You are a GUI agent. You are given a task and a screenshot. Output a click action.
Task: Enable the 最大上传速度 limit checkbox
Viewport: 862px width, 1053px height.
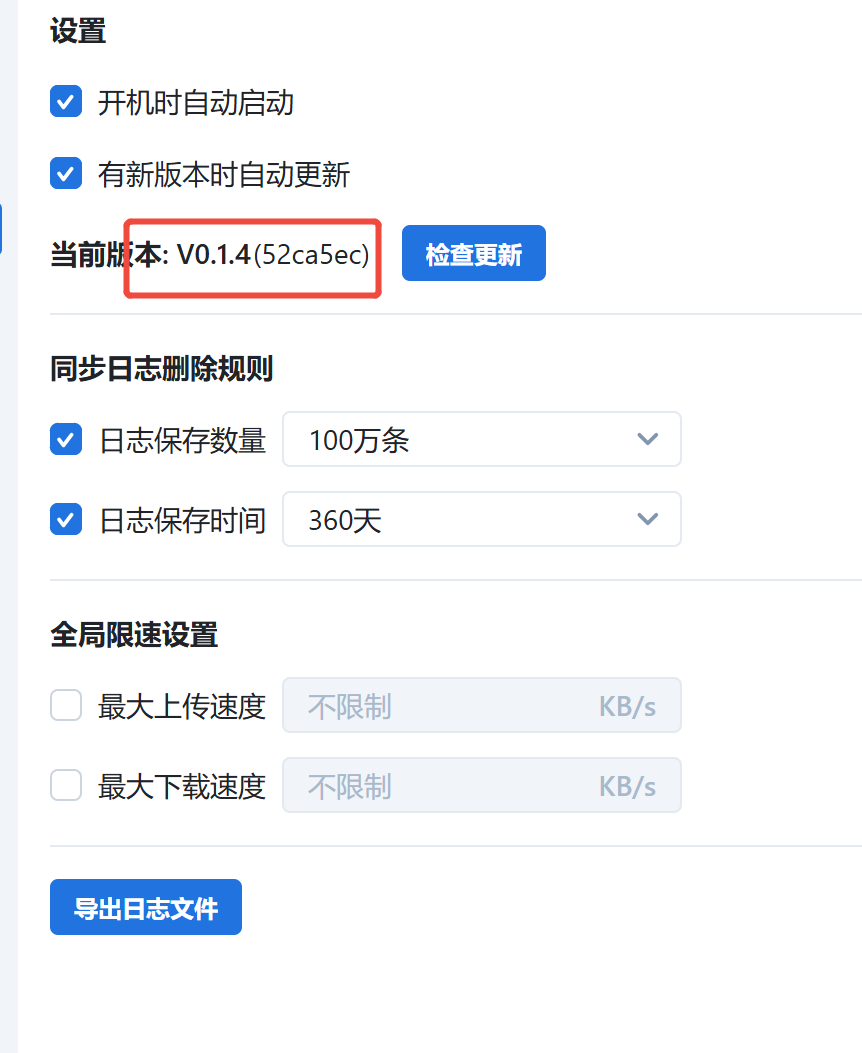(66, 707)
